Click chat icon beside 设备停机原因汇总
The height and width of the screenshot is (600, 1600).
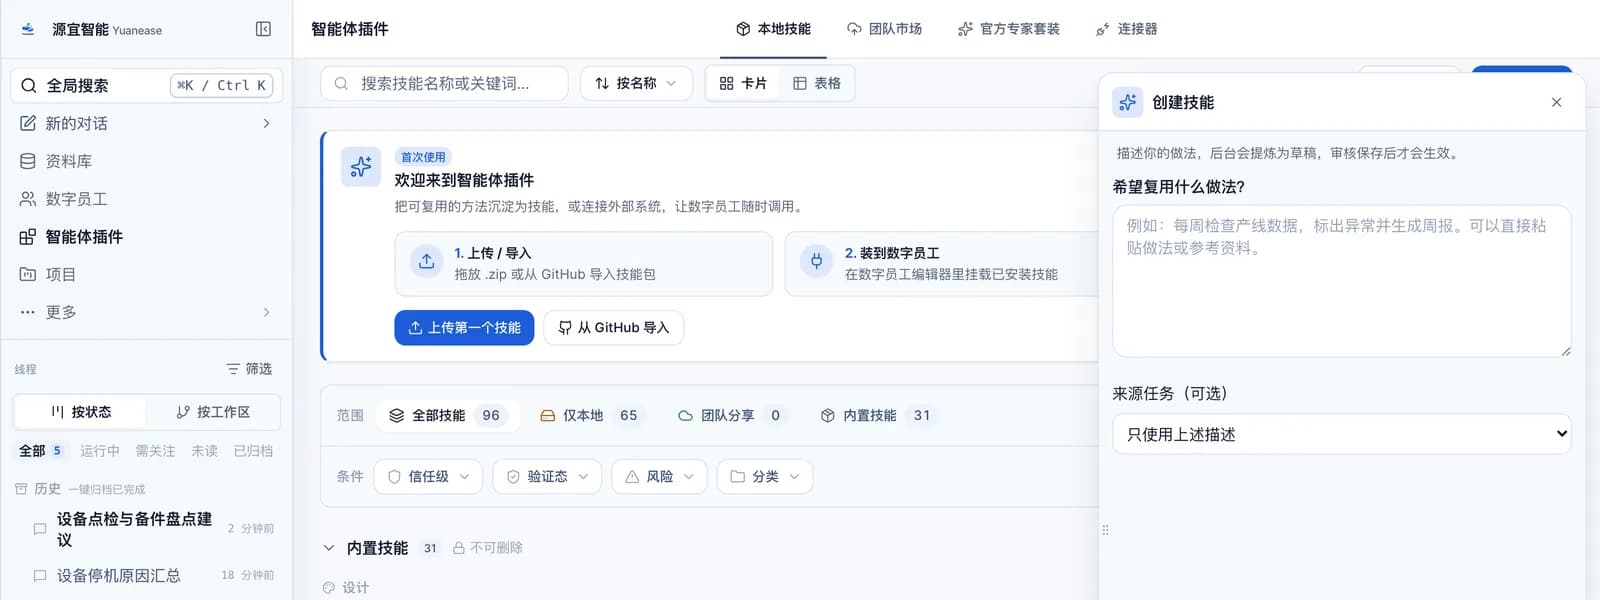click(x=40, y=576)
